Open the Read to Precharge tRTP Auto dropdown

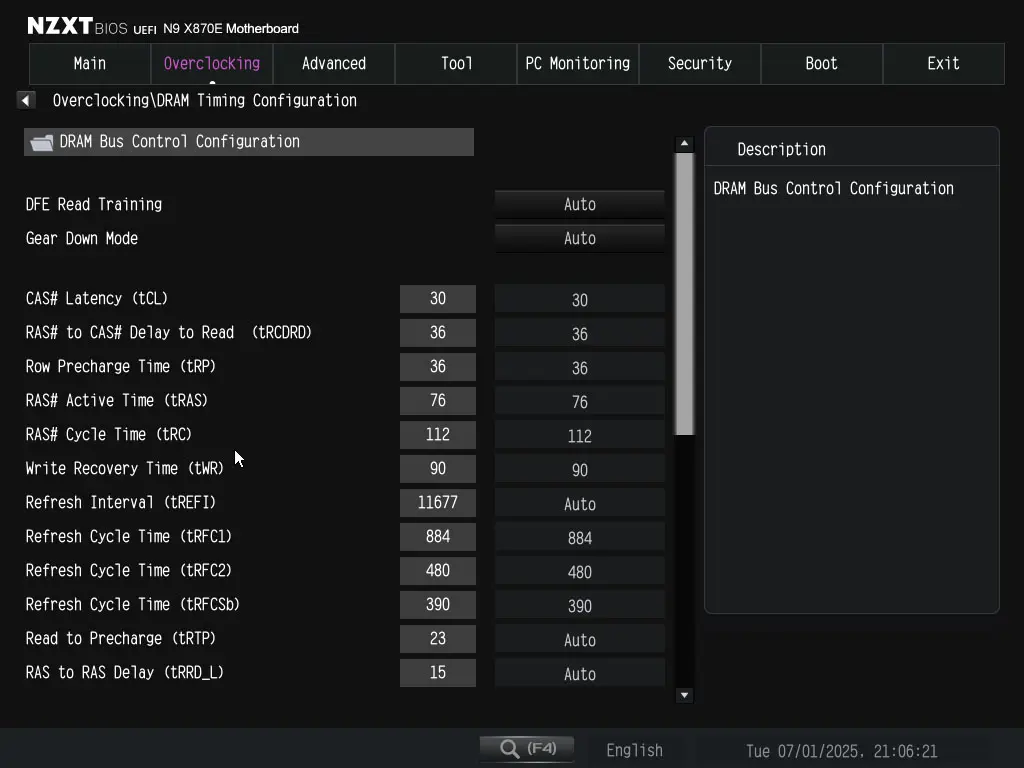580,639
